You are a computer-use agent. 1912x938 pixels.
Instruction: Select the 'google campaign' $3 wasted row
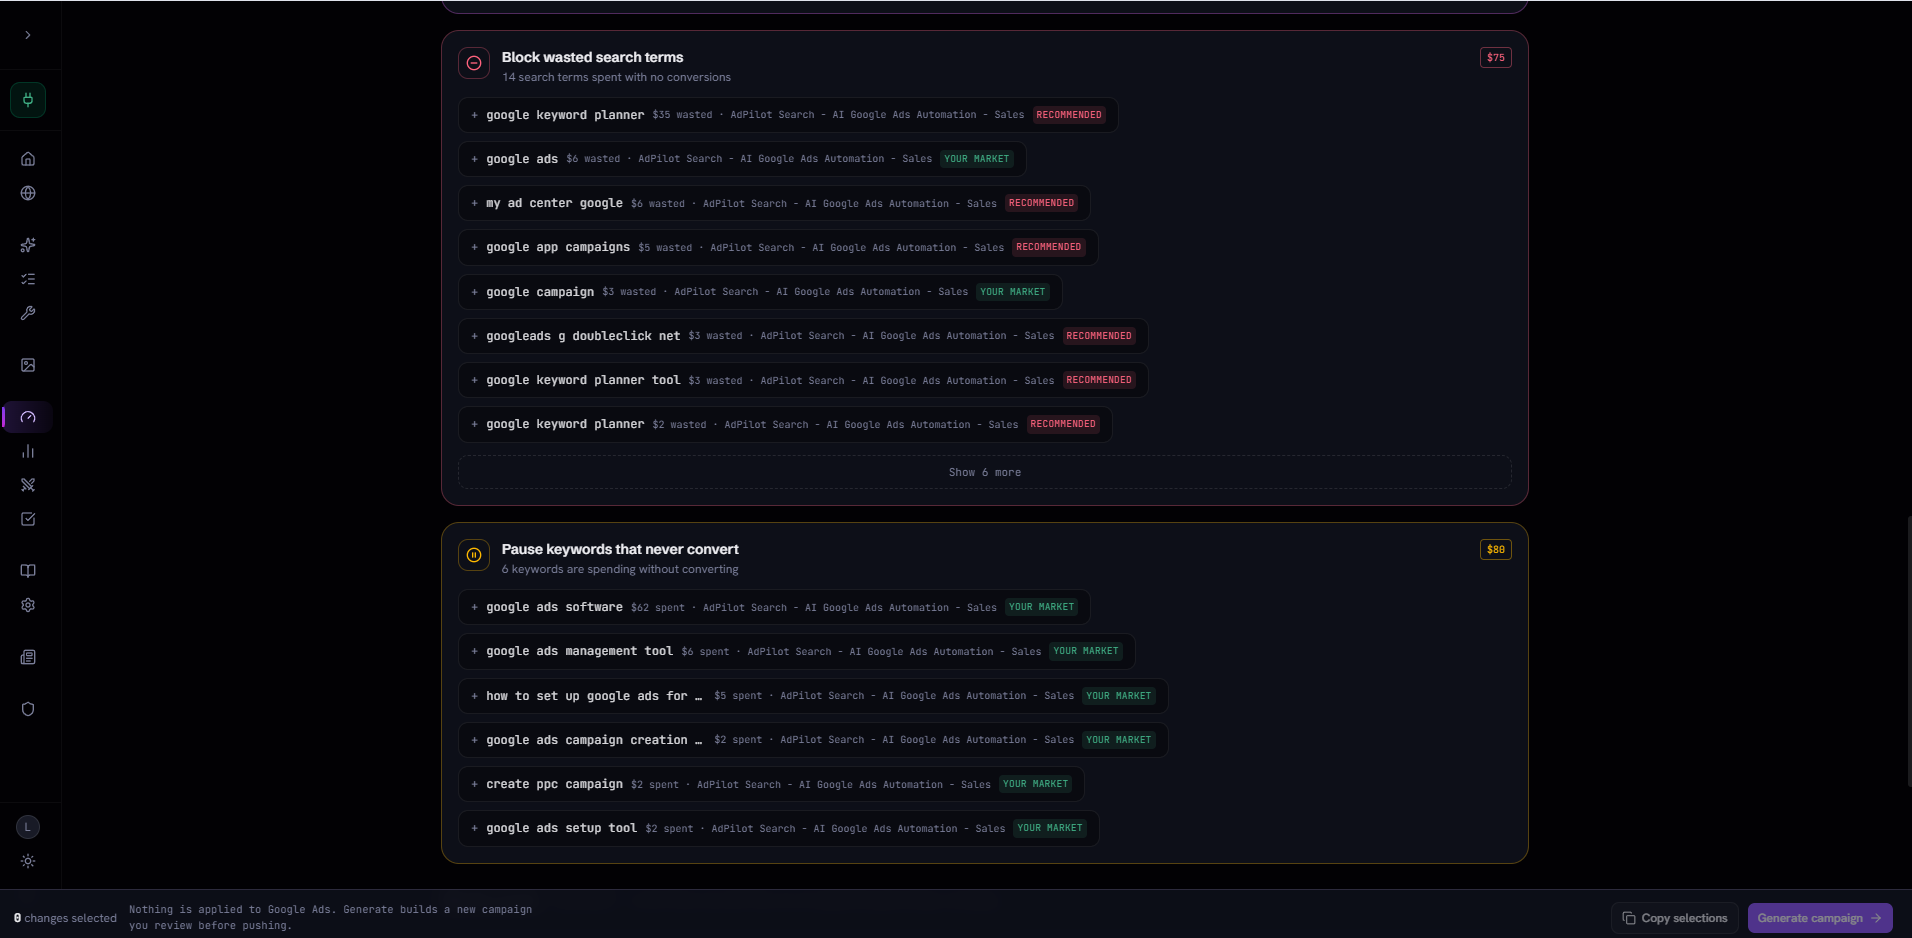coord(760,292)
